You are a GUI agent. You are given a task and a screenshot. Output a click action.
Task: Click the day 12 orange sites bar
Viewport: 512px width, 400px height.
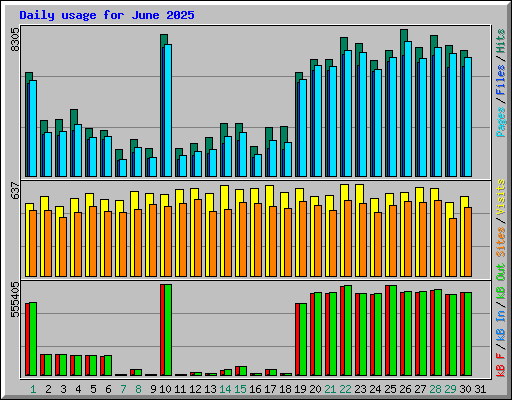pos(198,238)
